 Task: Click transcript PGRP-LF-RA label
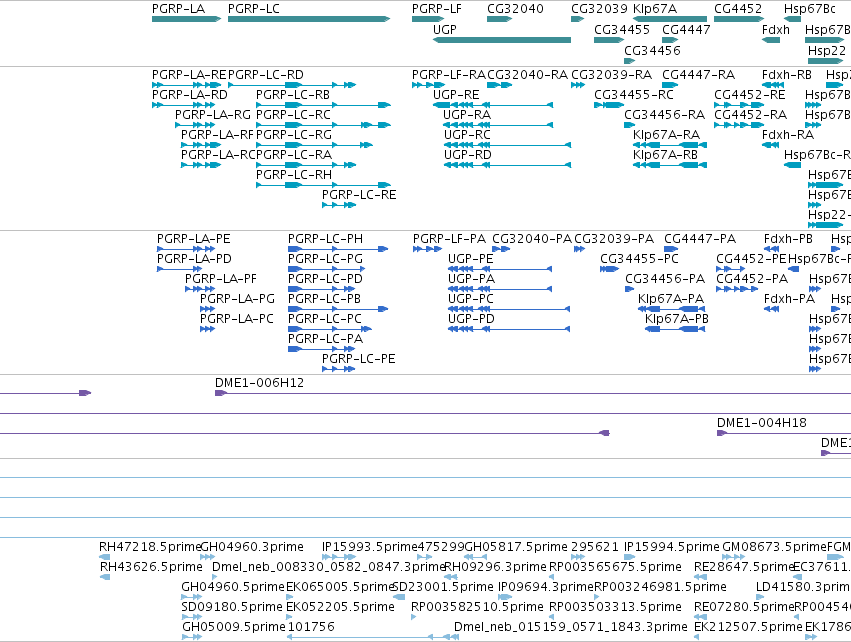[449, 74]
